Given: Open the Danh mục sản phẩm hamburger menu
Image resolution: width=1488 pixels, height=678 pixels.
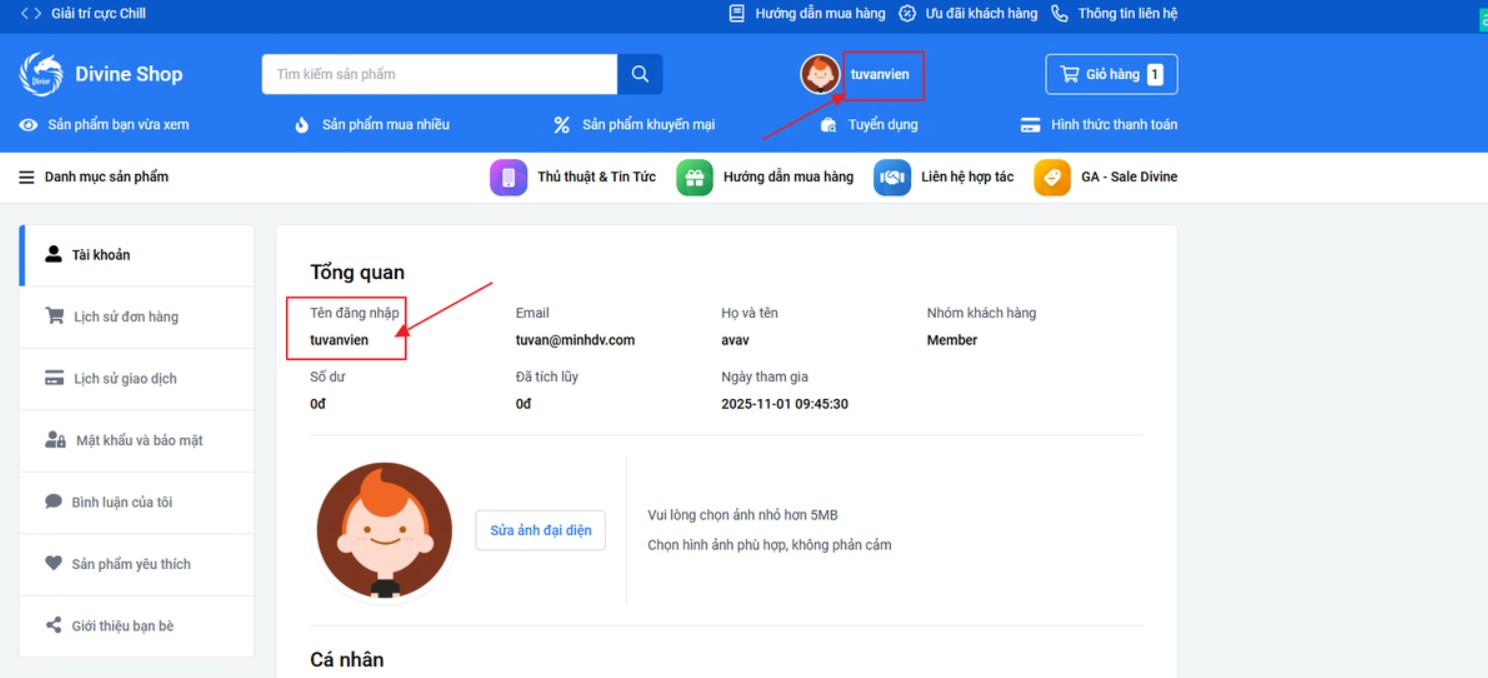Looking at the screenshot, I should (x=27, y=177).
